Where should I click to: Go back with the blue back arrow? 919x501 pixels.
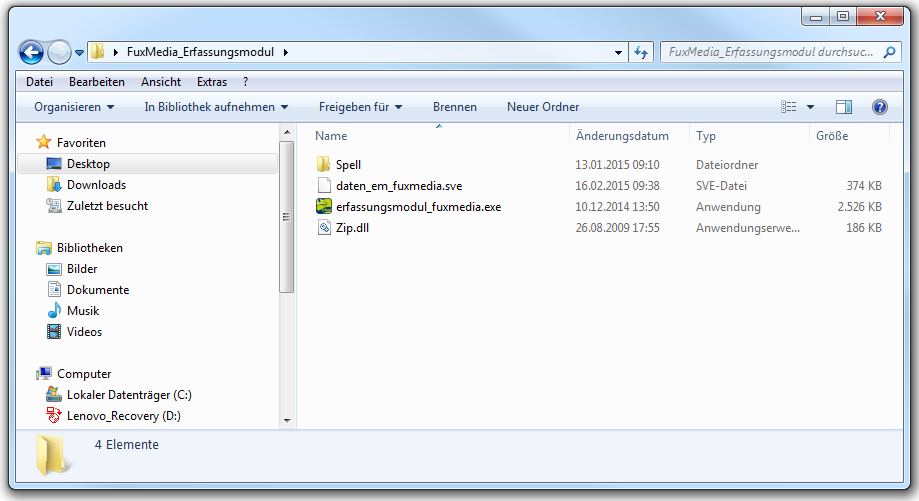coord(31,53)
